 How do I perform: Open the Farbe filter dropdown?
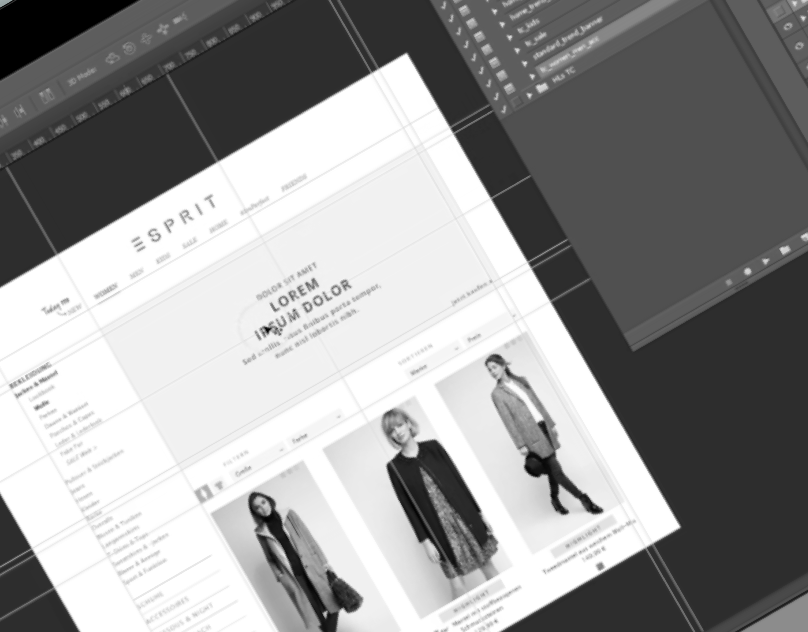[x=318, y=428]
